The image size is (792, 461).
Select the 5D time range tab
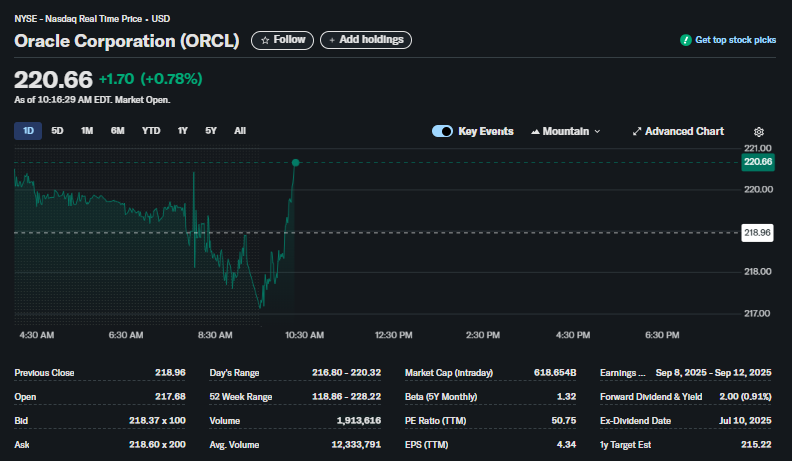pyautogui.click(x=57, y=131)
